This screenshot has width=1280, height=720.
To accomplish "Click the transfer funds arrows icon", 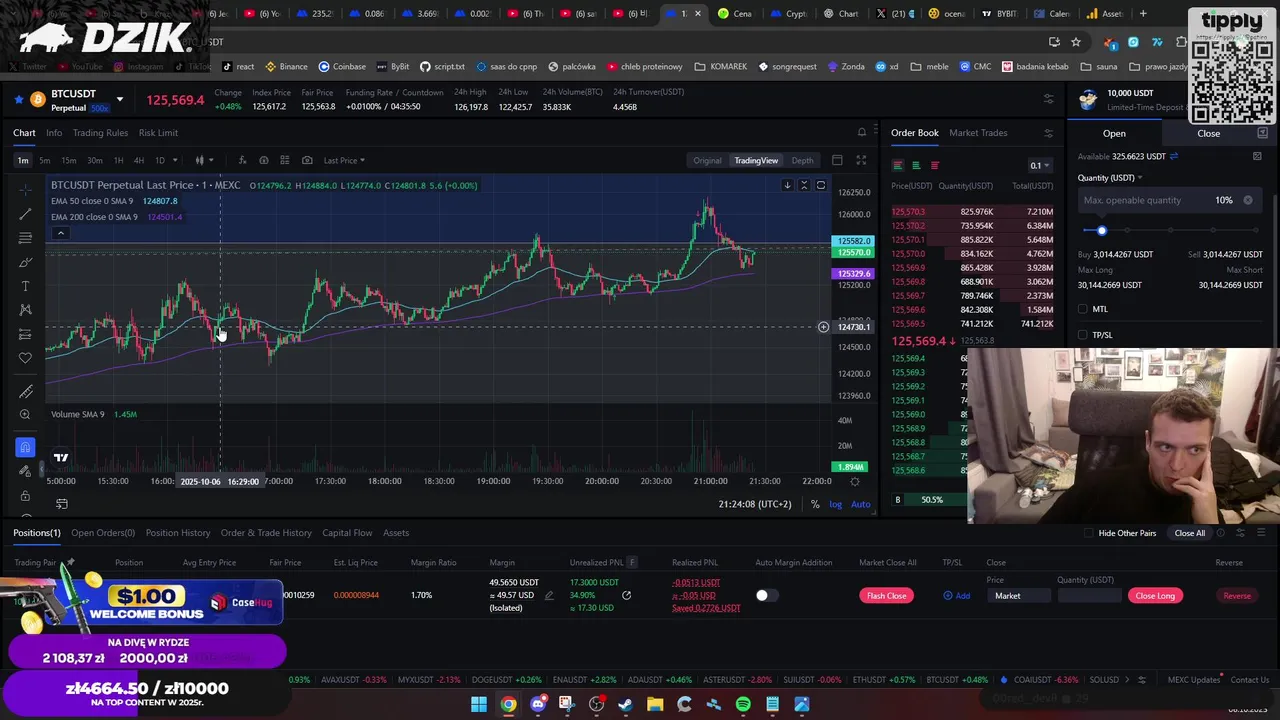I will click(x=1174, y=156).
